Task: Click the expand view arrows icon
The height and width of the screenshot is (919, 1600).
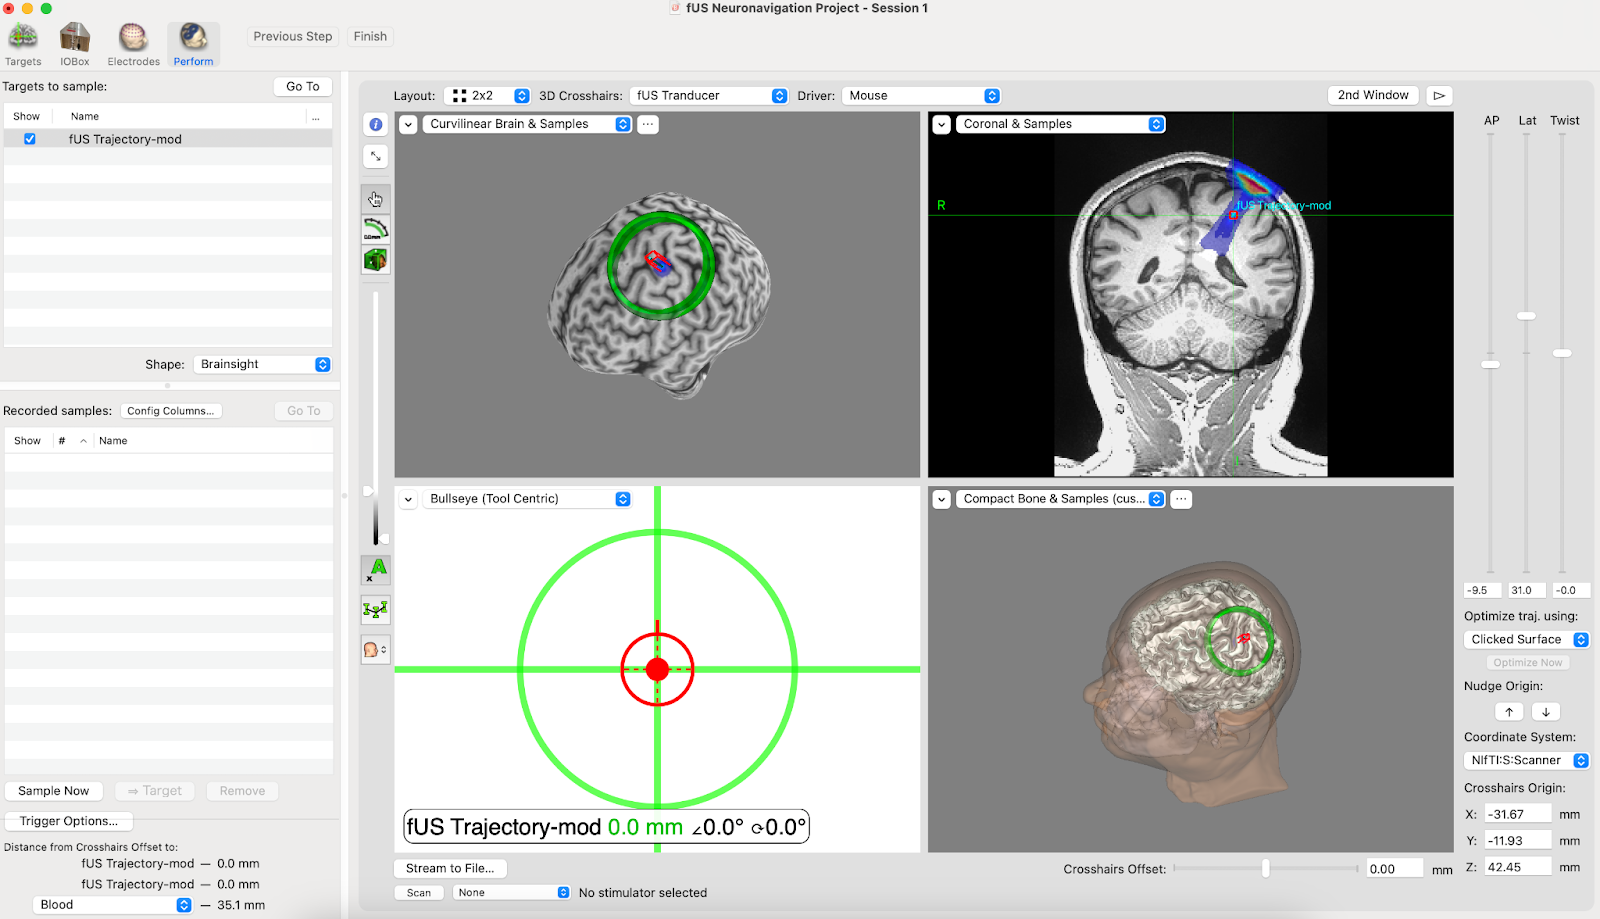Action: point(376,157)
